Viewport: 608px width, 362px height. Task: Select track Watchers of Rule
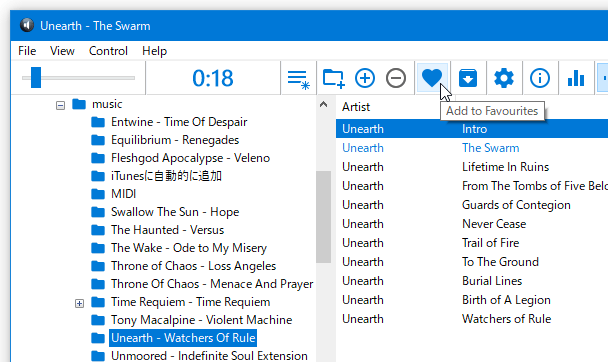[472, 319]
